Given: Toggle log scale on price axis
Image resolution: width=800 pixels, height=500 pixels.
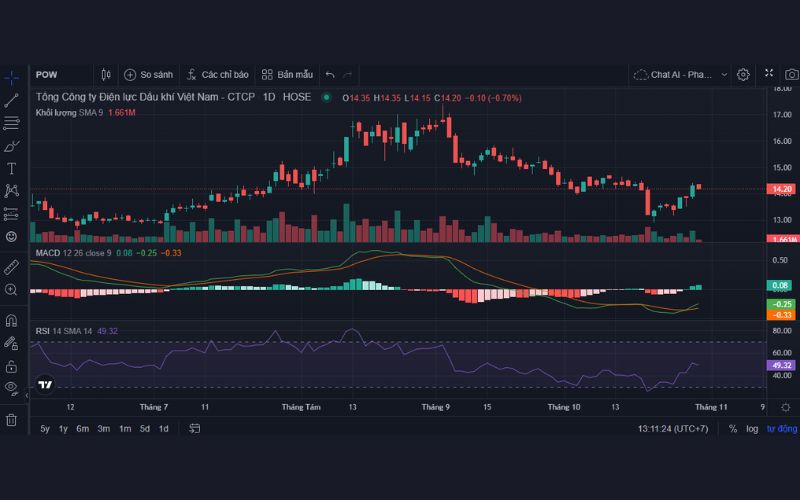Looking at the screenshot, I should 752,428.
